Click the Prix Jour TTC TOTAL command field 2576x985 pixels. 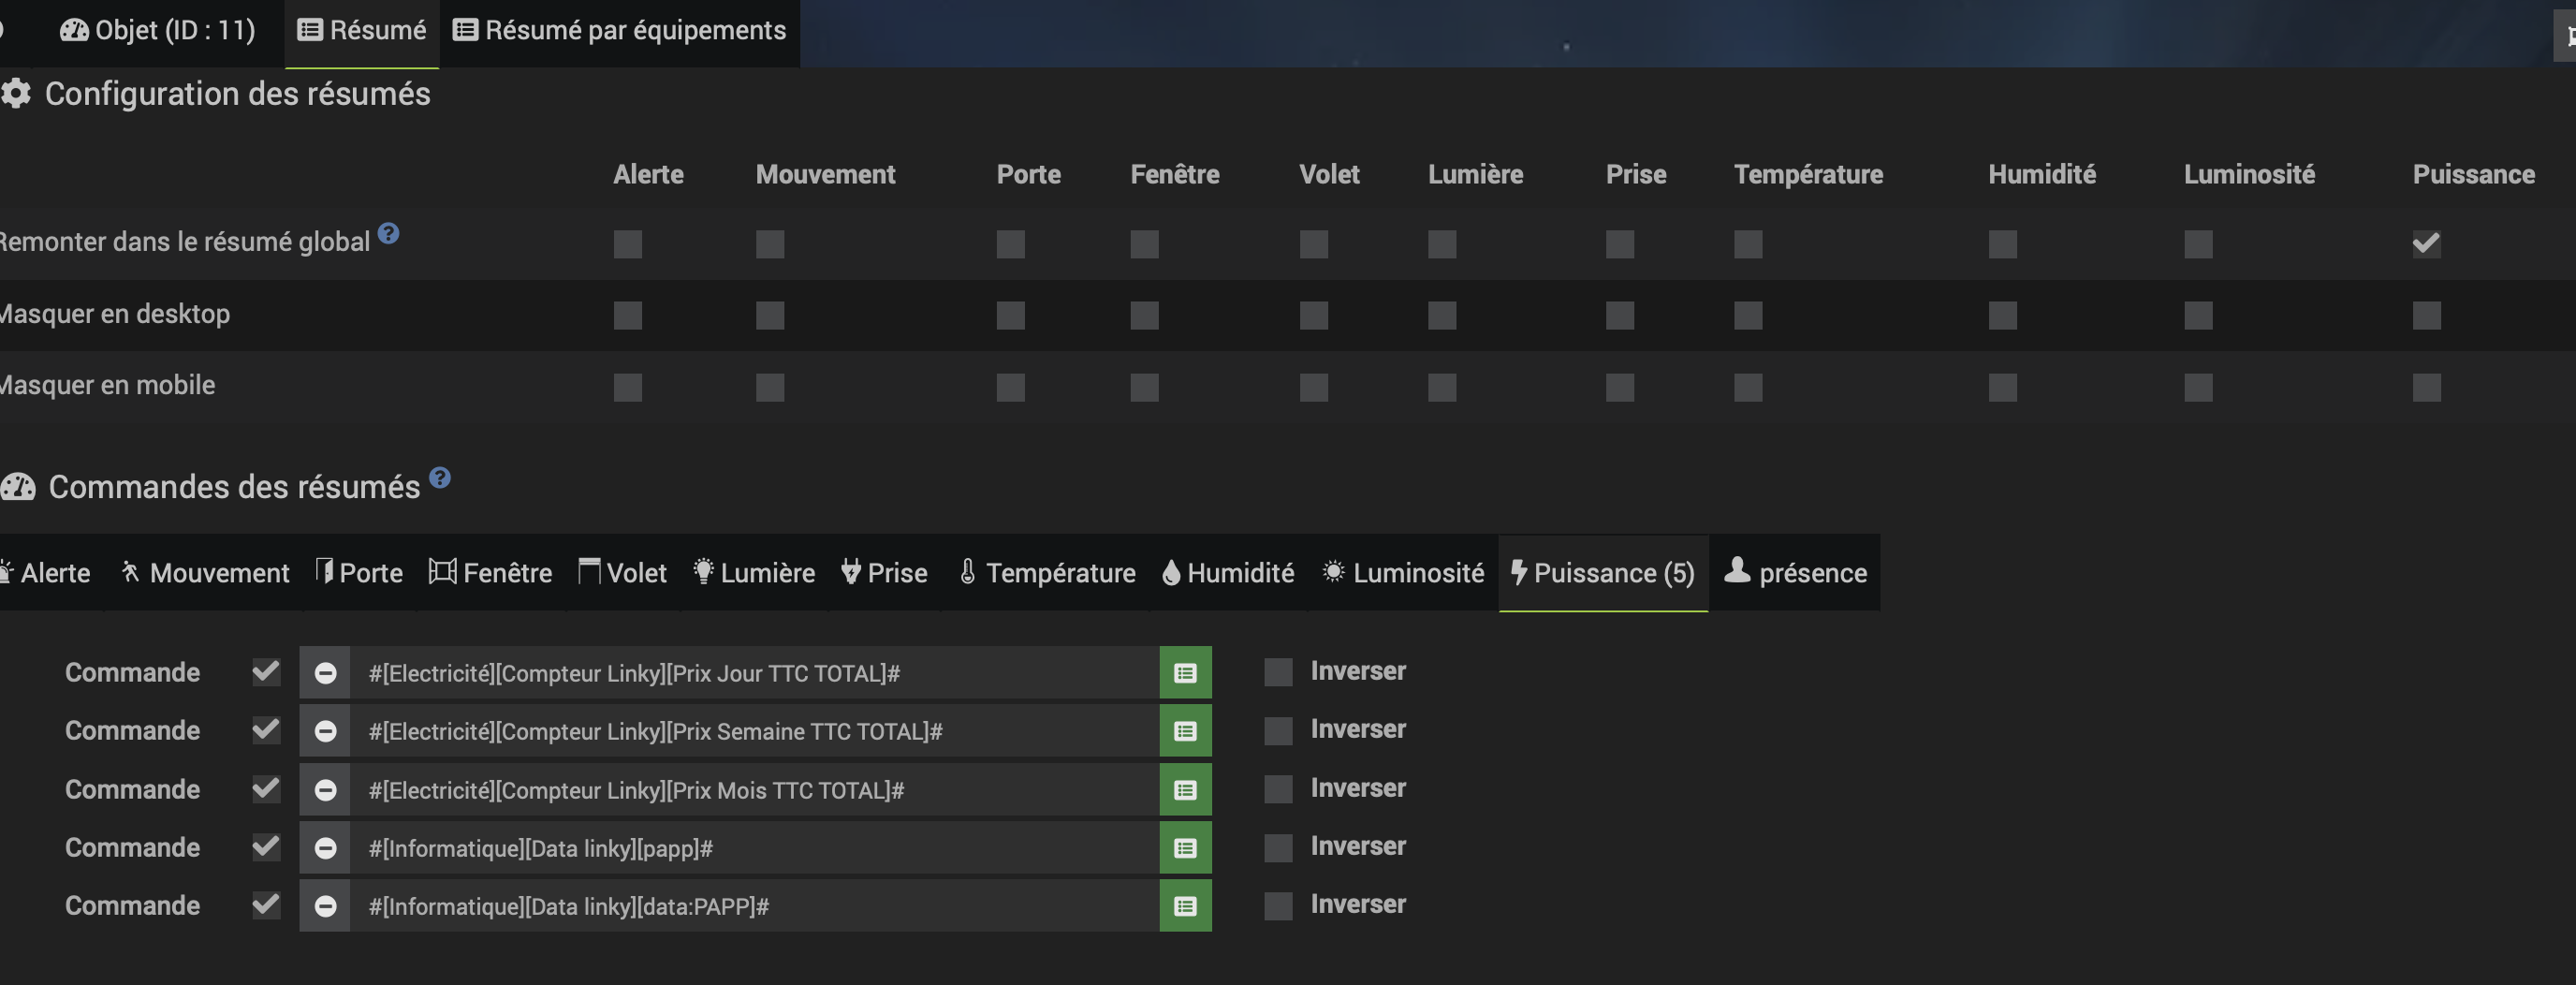(x=754, y=673)
